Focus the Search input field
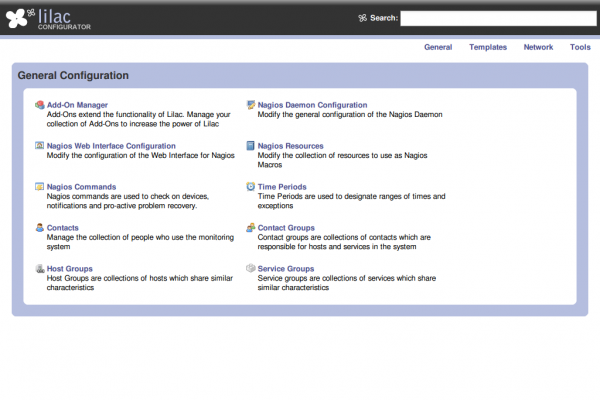The width and height of the screenshot is (600, 400). (x=497, y=18)
